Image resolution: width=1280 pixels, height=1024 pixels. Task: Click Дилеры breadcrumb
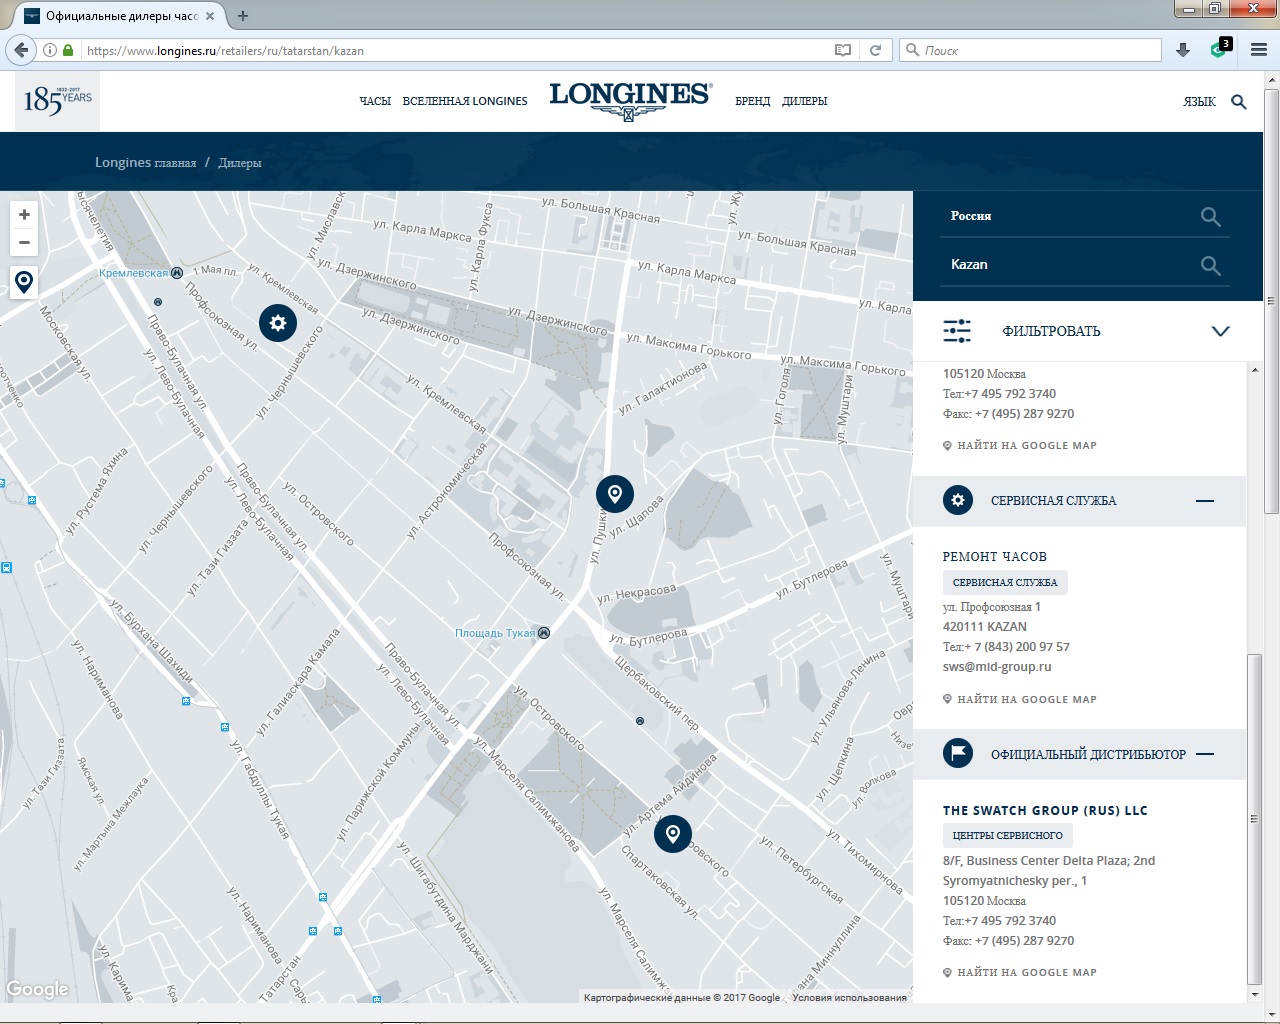[x=240, y=162]
